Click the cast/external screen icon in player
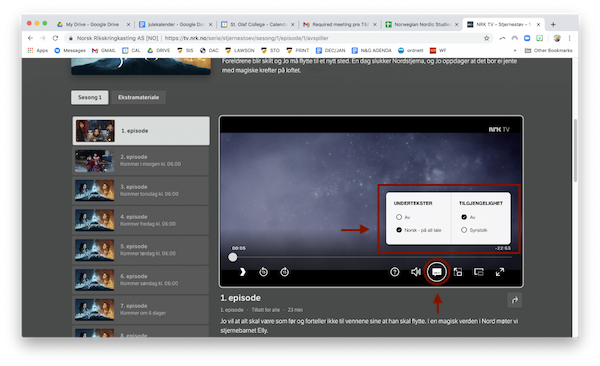The image size is (600, 366). [458, 272]
